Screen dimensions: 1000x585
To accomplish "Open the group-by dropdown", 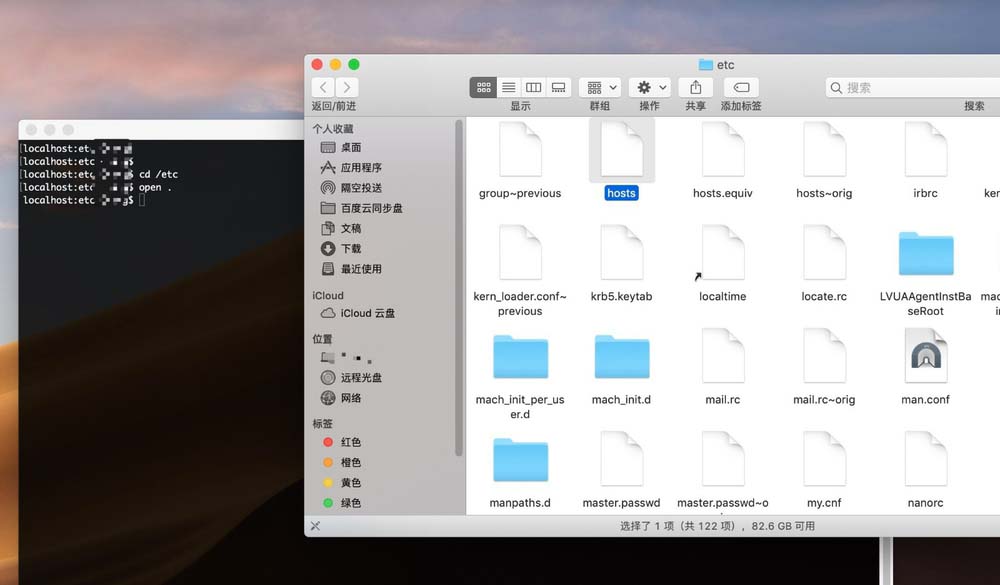I will (600, 87).
